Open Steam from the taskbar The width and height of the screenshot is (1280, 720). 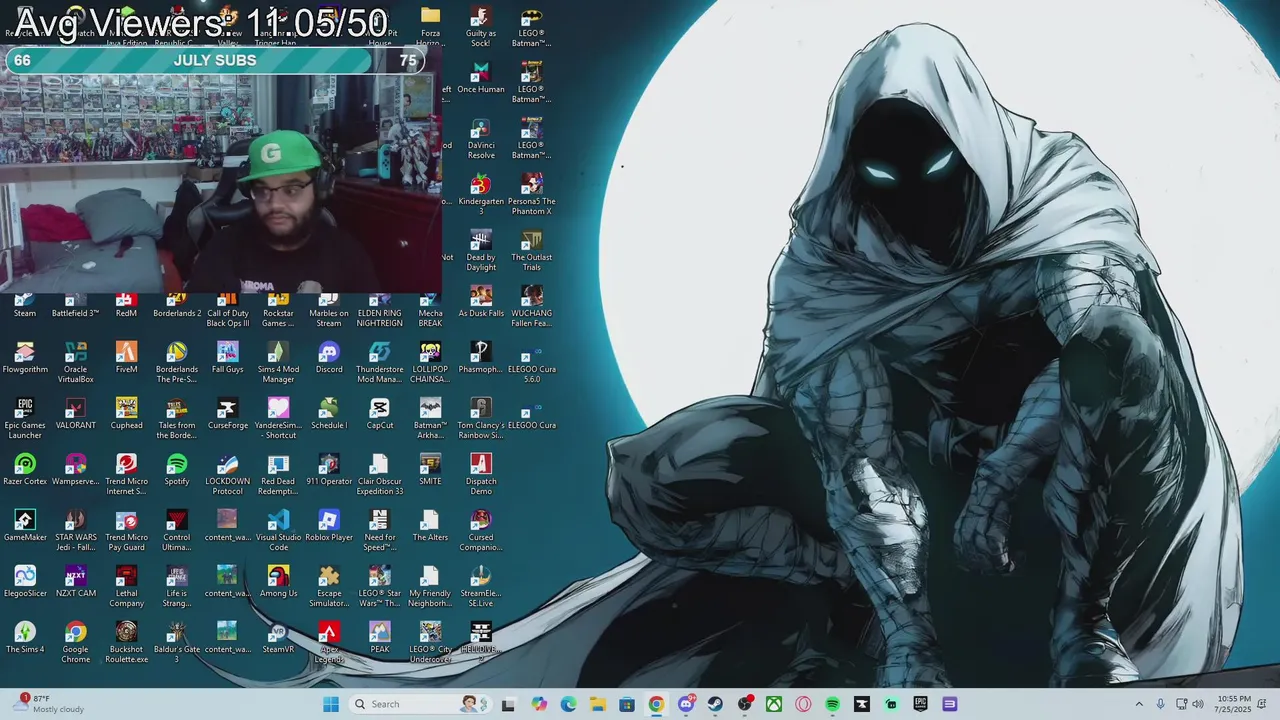pos(715,704)
